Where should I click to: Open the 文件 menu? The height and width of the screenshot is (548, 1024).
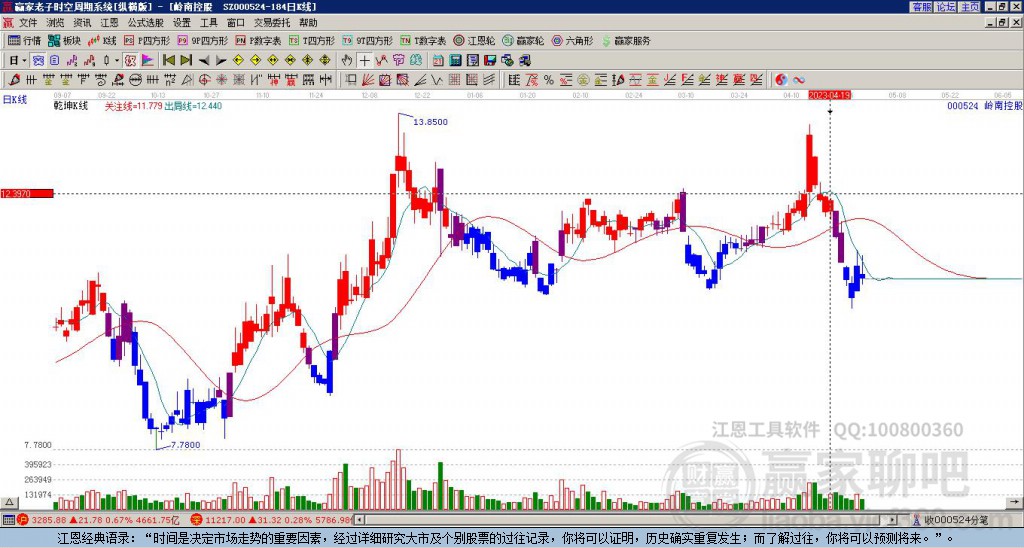point(28,23)
